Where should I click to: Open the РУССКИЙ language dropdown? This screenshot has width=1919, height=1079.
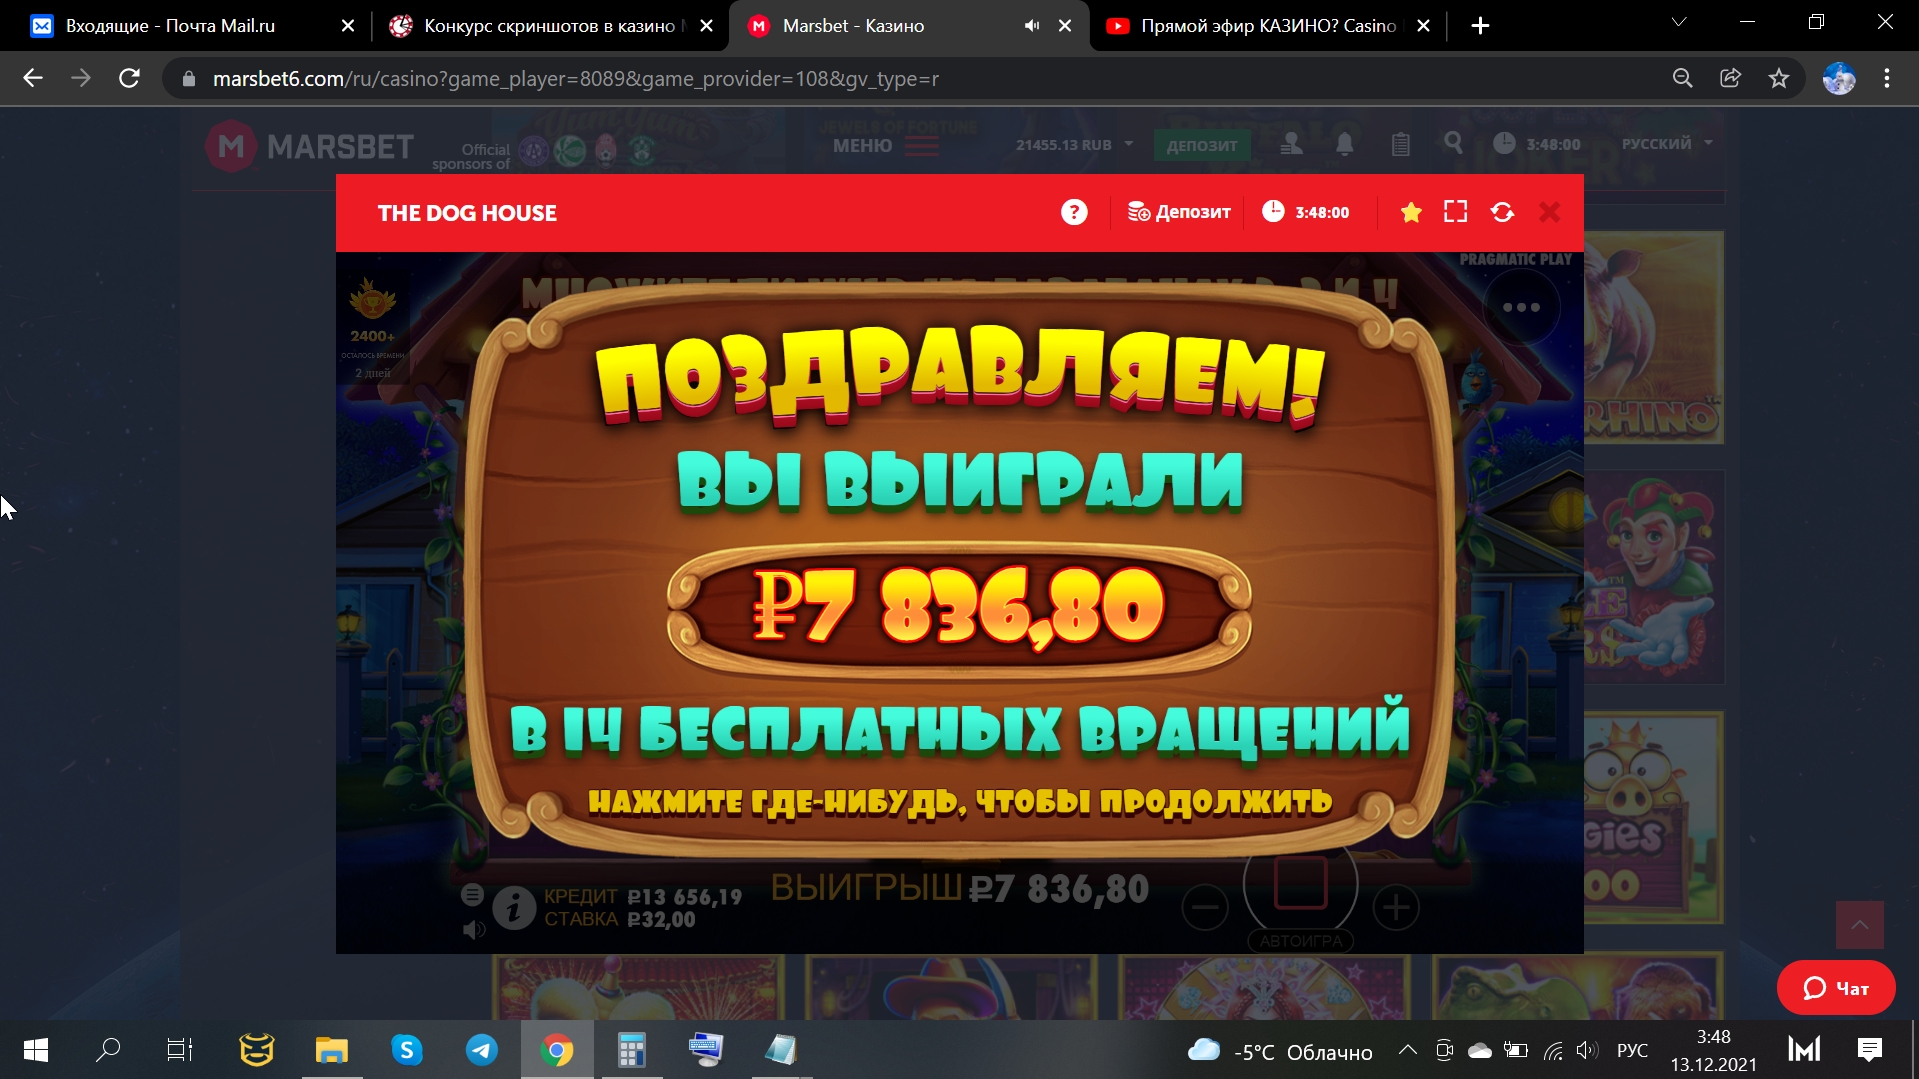click(1666, 144)
